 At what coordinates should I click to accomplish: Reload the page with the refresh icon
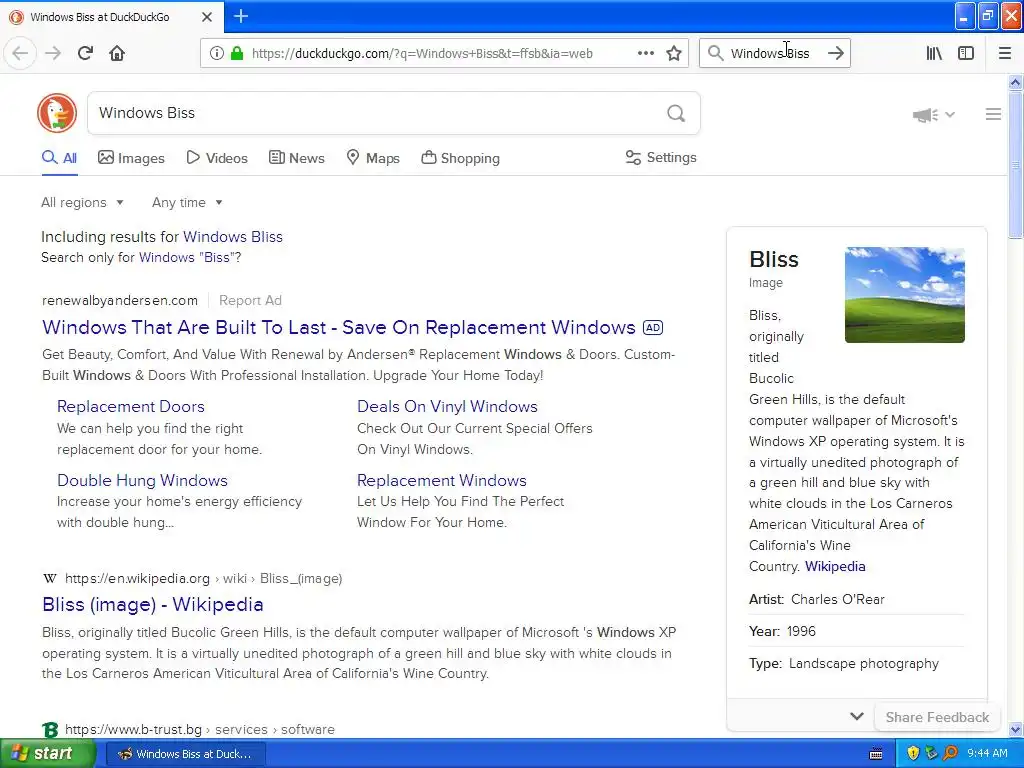85,53
